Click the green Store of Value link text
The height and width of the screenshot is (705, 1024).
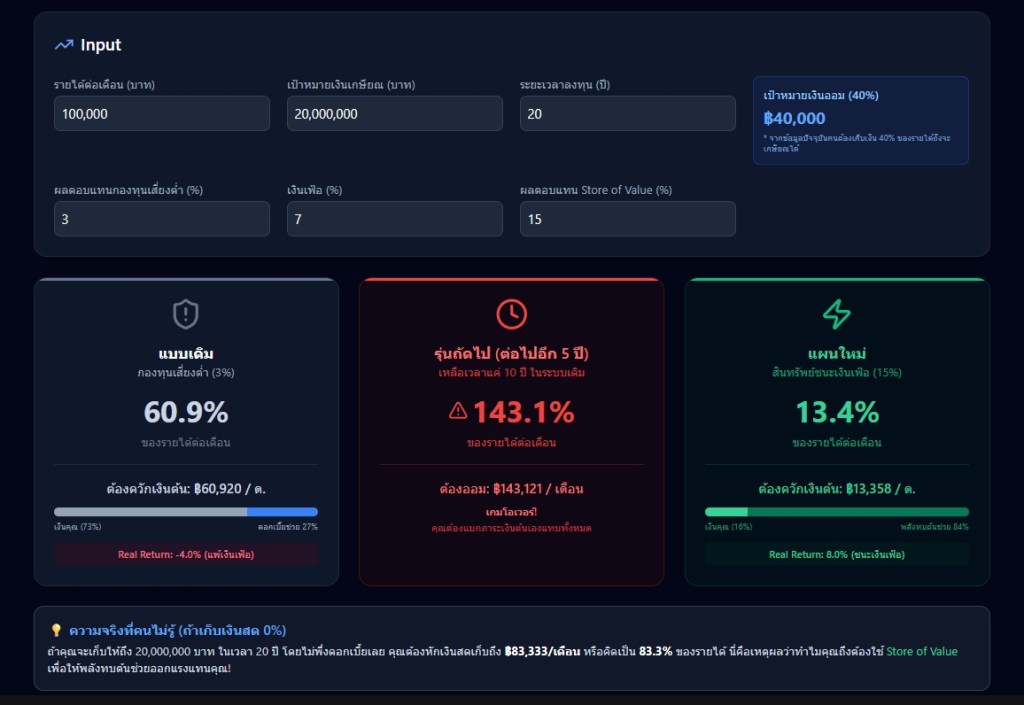click(921, 652)
